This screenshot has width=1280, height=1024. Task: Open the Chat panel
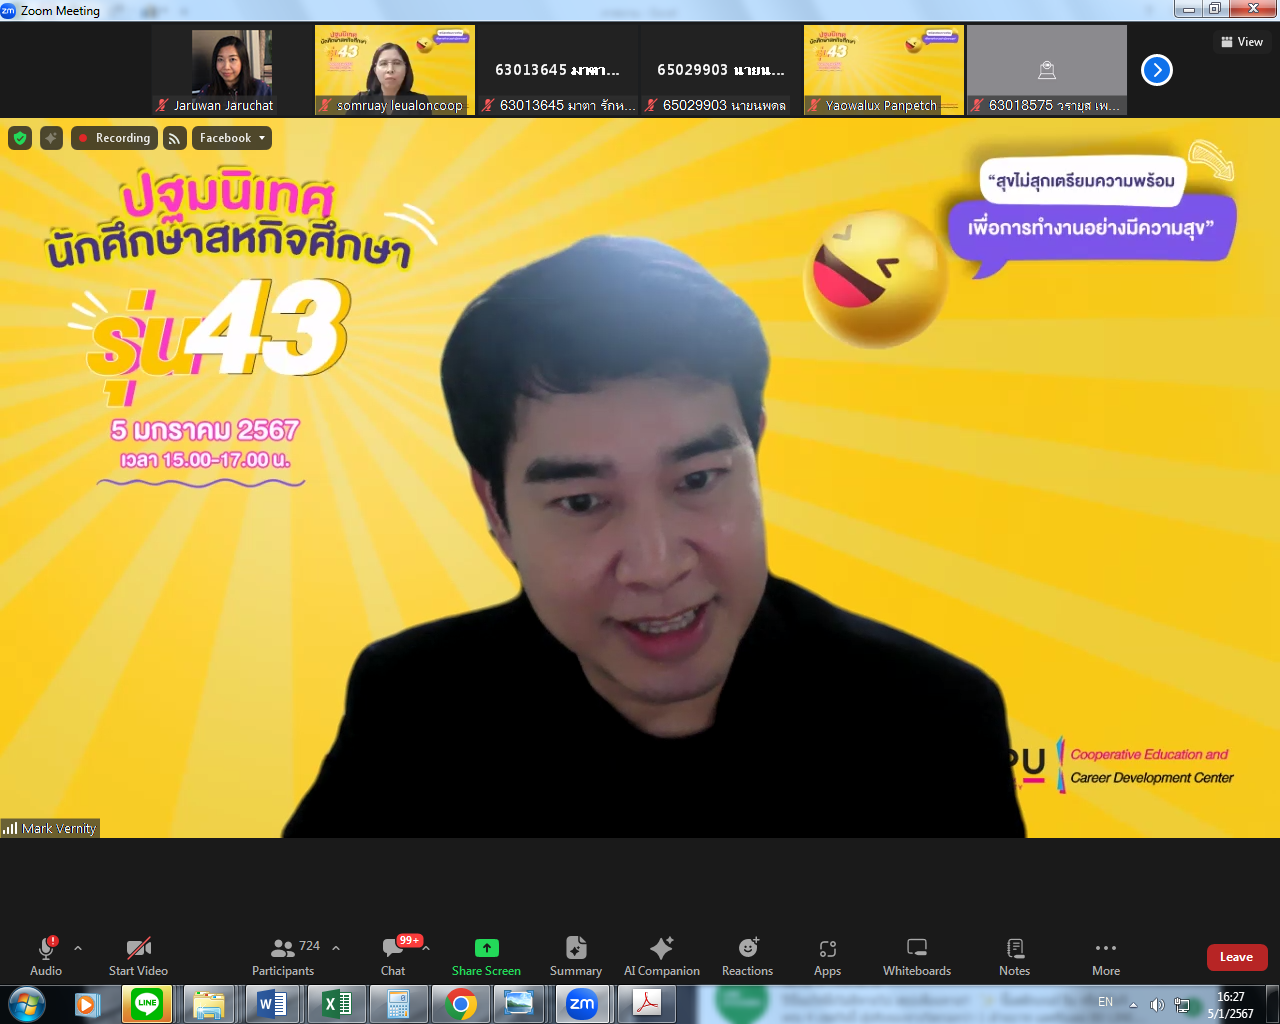tap(393, 956)
